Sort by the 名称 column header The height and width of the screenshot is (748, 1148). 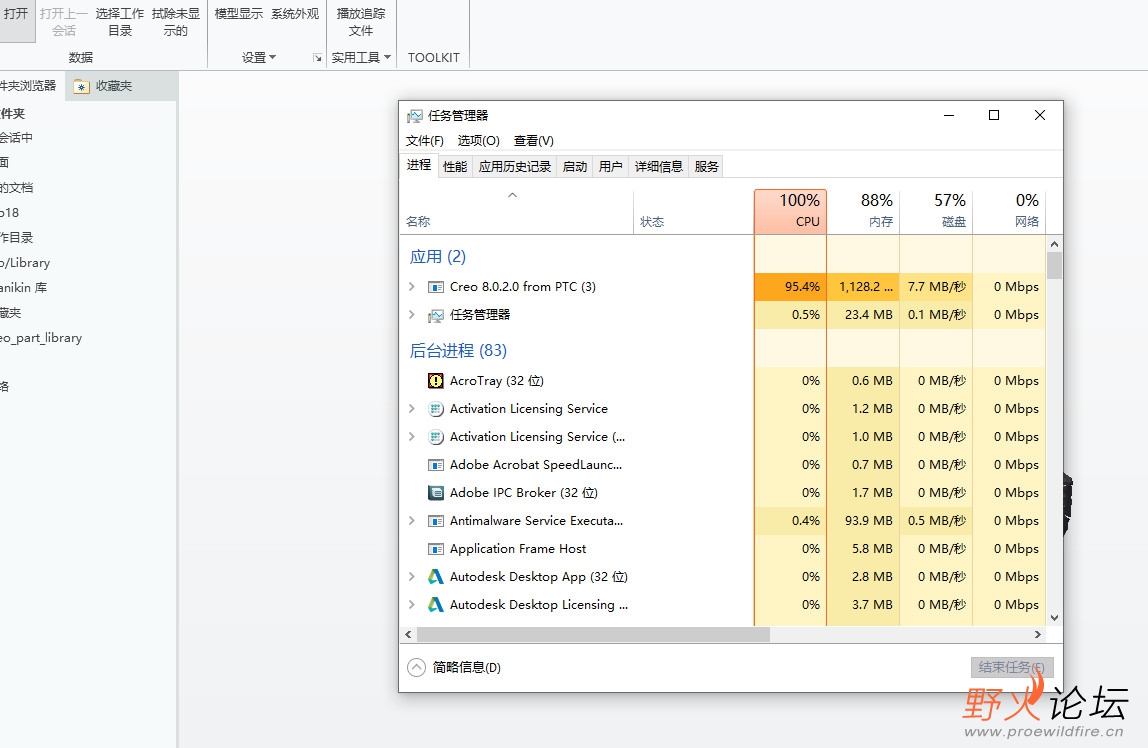(x=516, y=212)
